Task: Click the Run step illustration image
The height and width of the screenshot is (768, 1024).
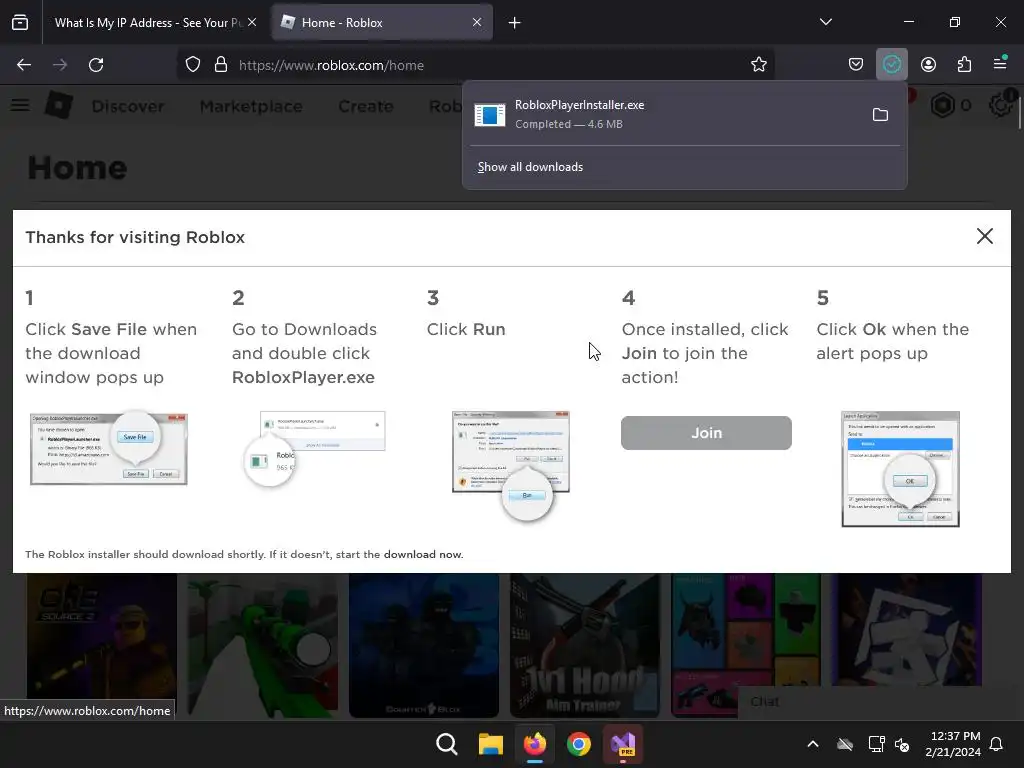Action: pyautogui.click(x=511, y=465)
